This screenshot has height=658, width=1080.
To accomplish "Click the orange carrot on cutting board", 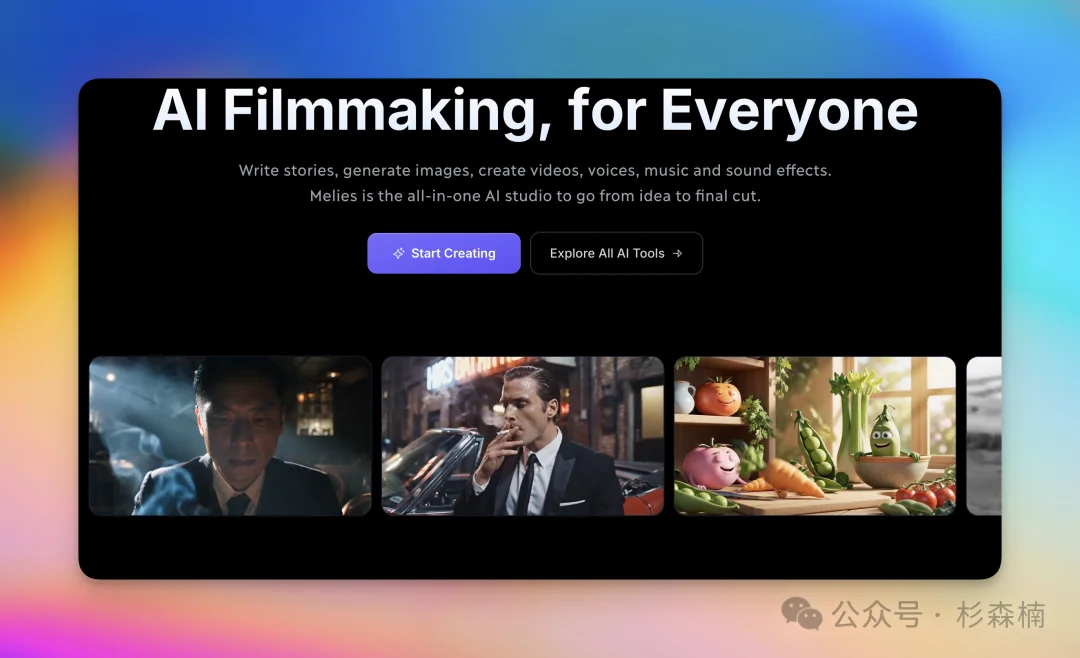I will click(792, 477).
